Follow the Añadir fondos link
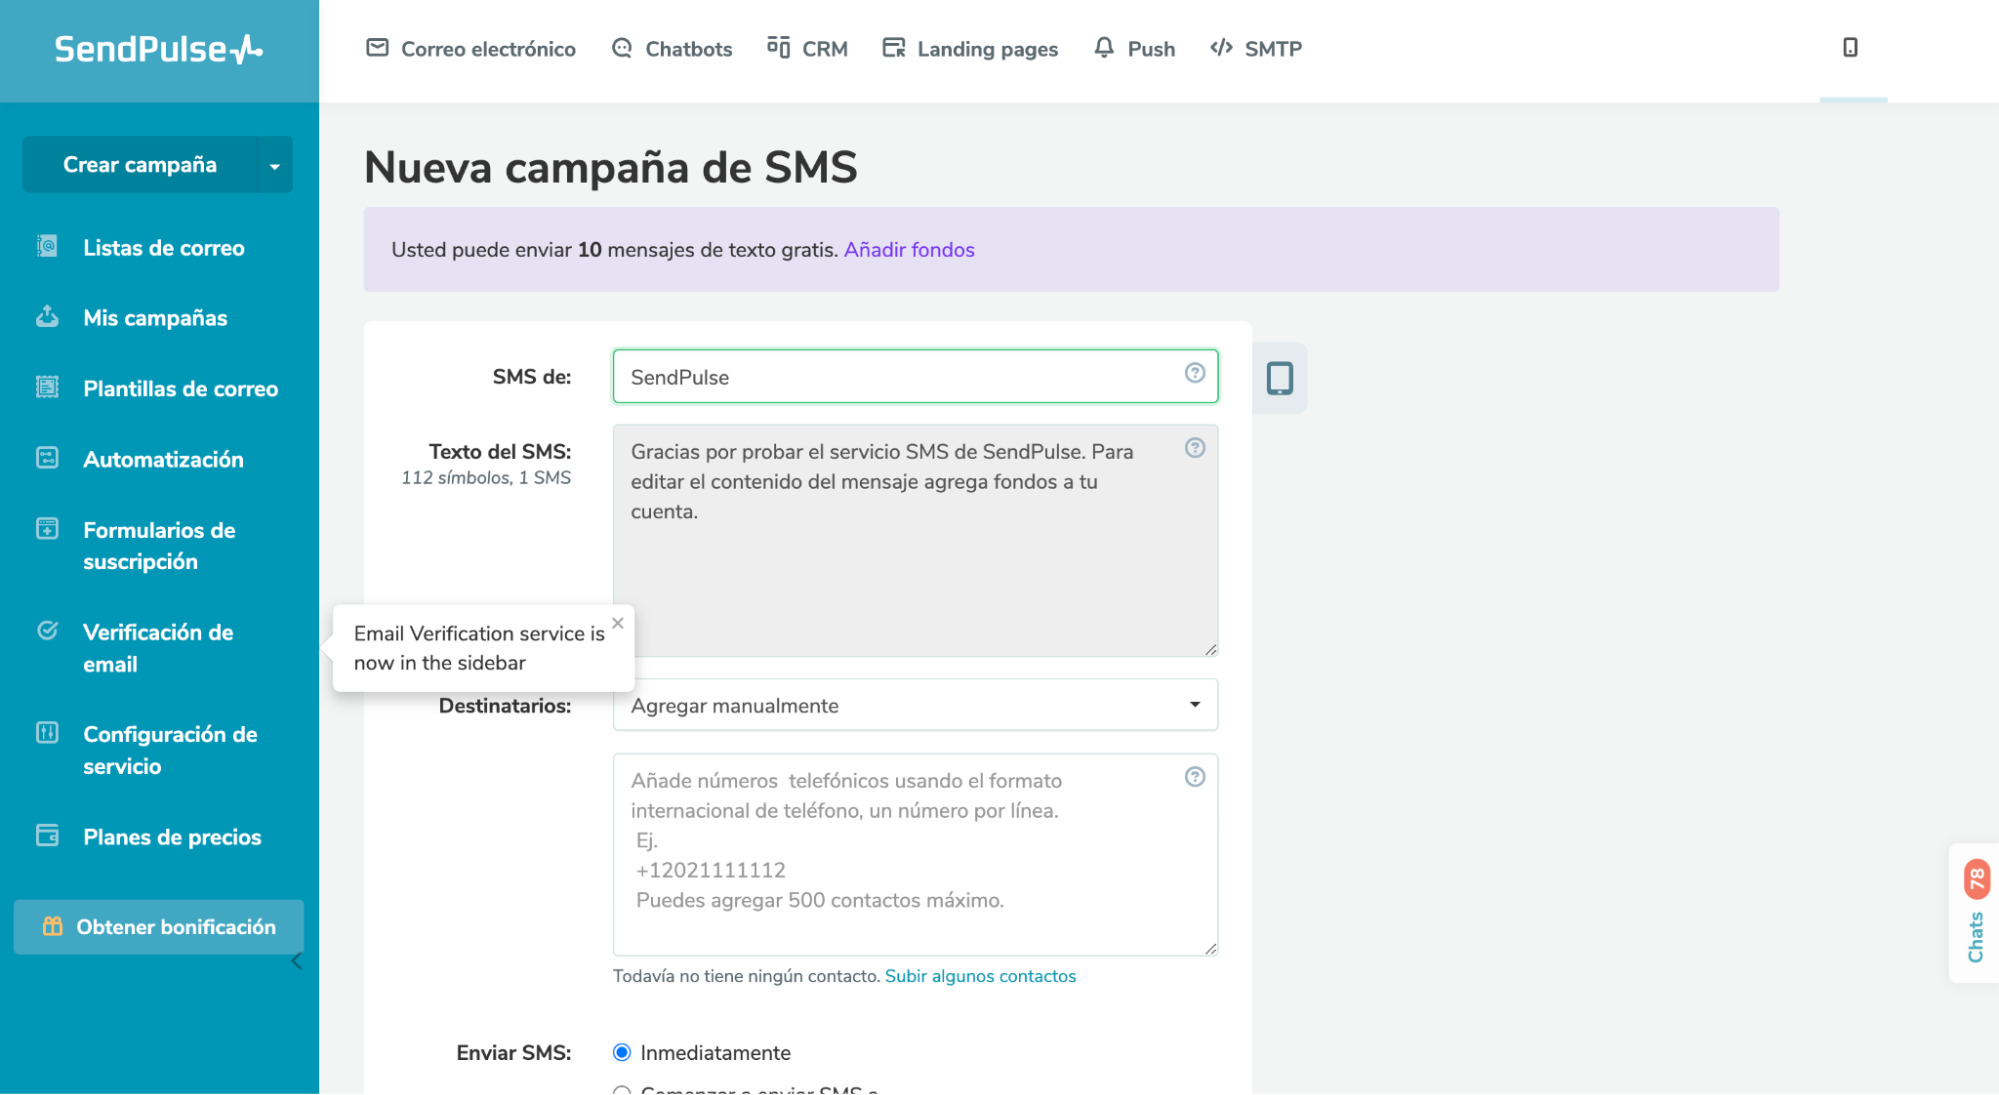 click(909, 250)
